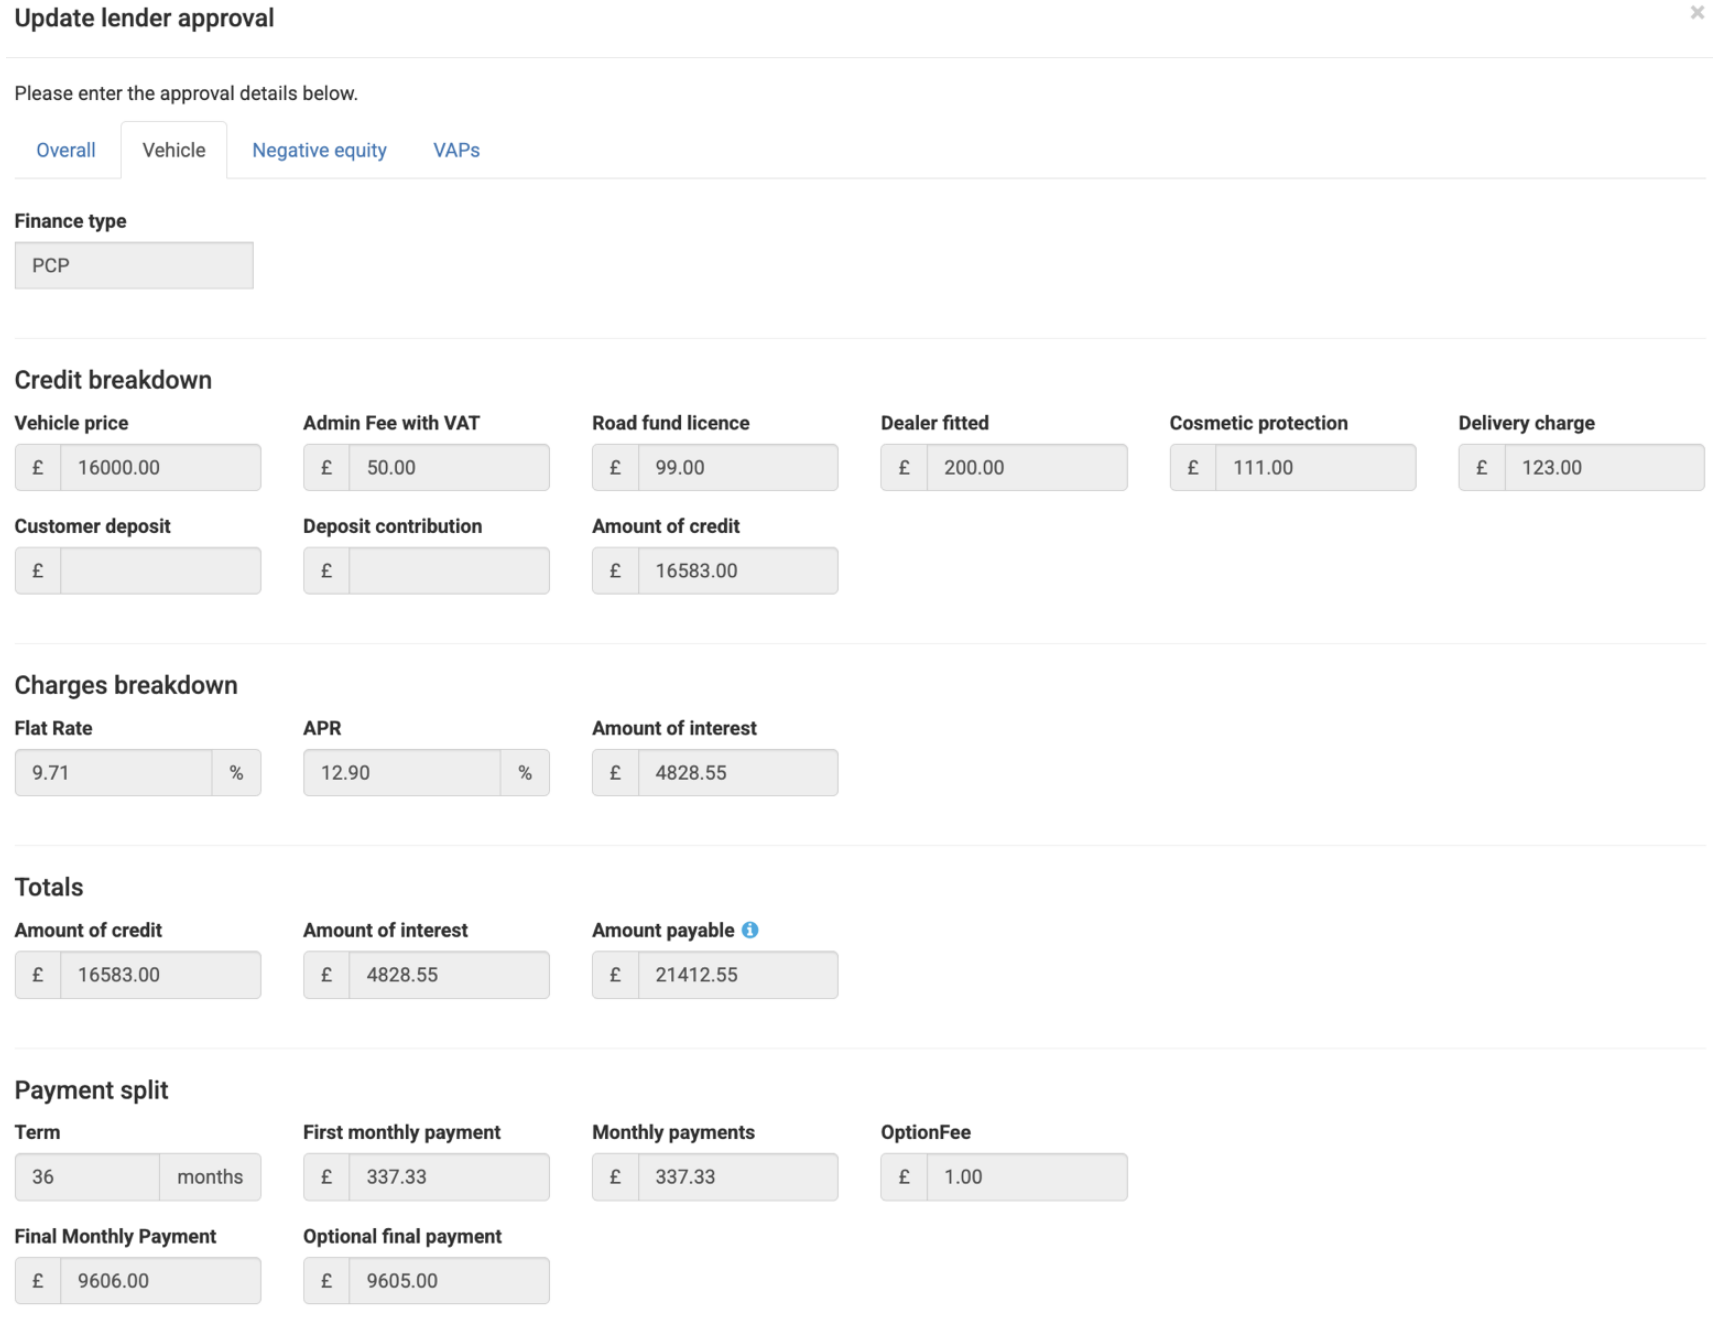Image resolution: width=1716 pixels, height=1326 pixels.
Task: Click the Cosmetic protection input
Action: [1314, 468]
